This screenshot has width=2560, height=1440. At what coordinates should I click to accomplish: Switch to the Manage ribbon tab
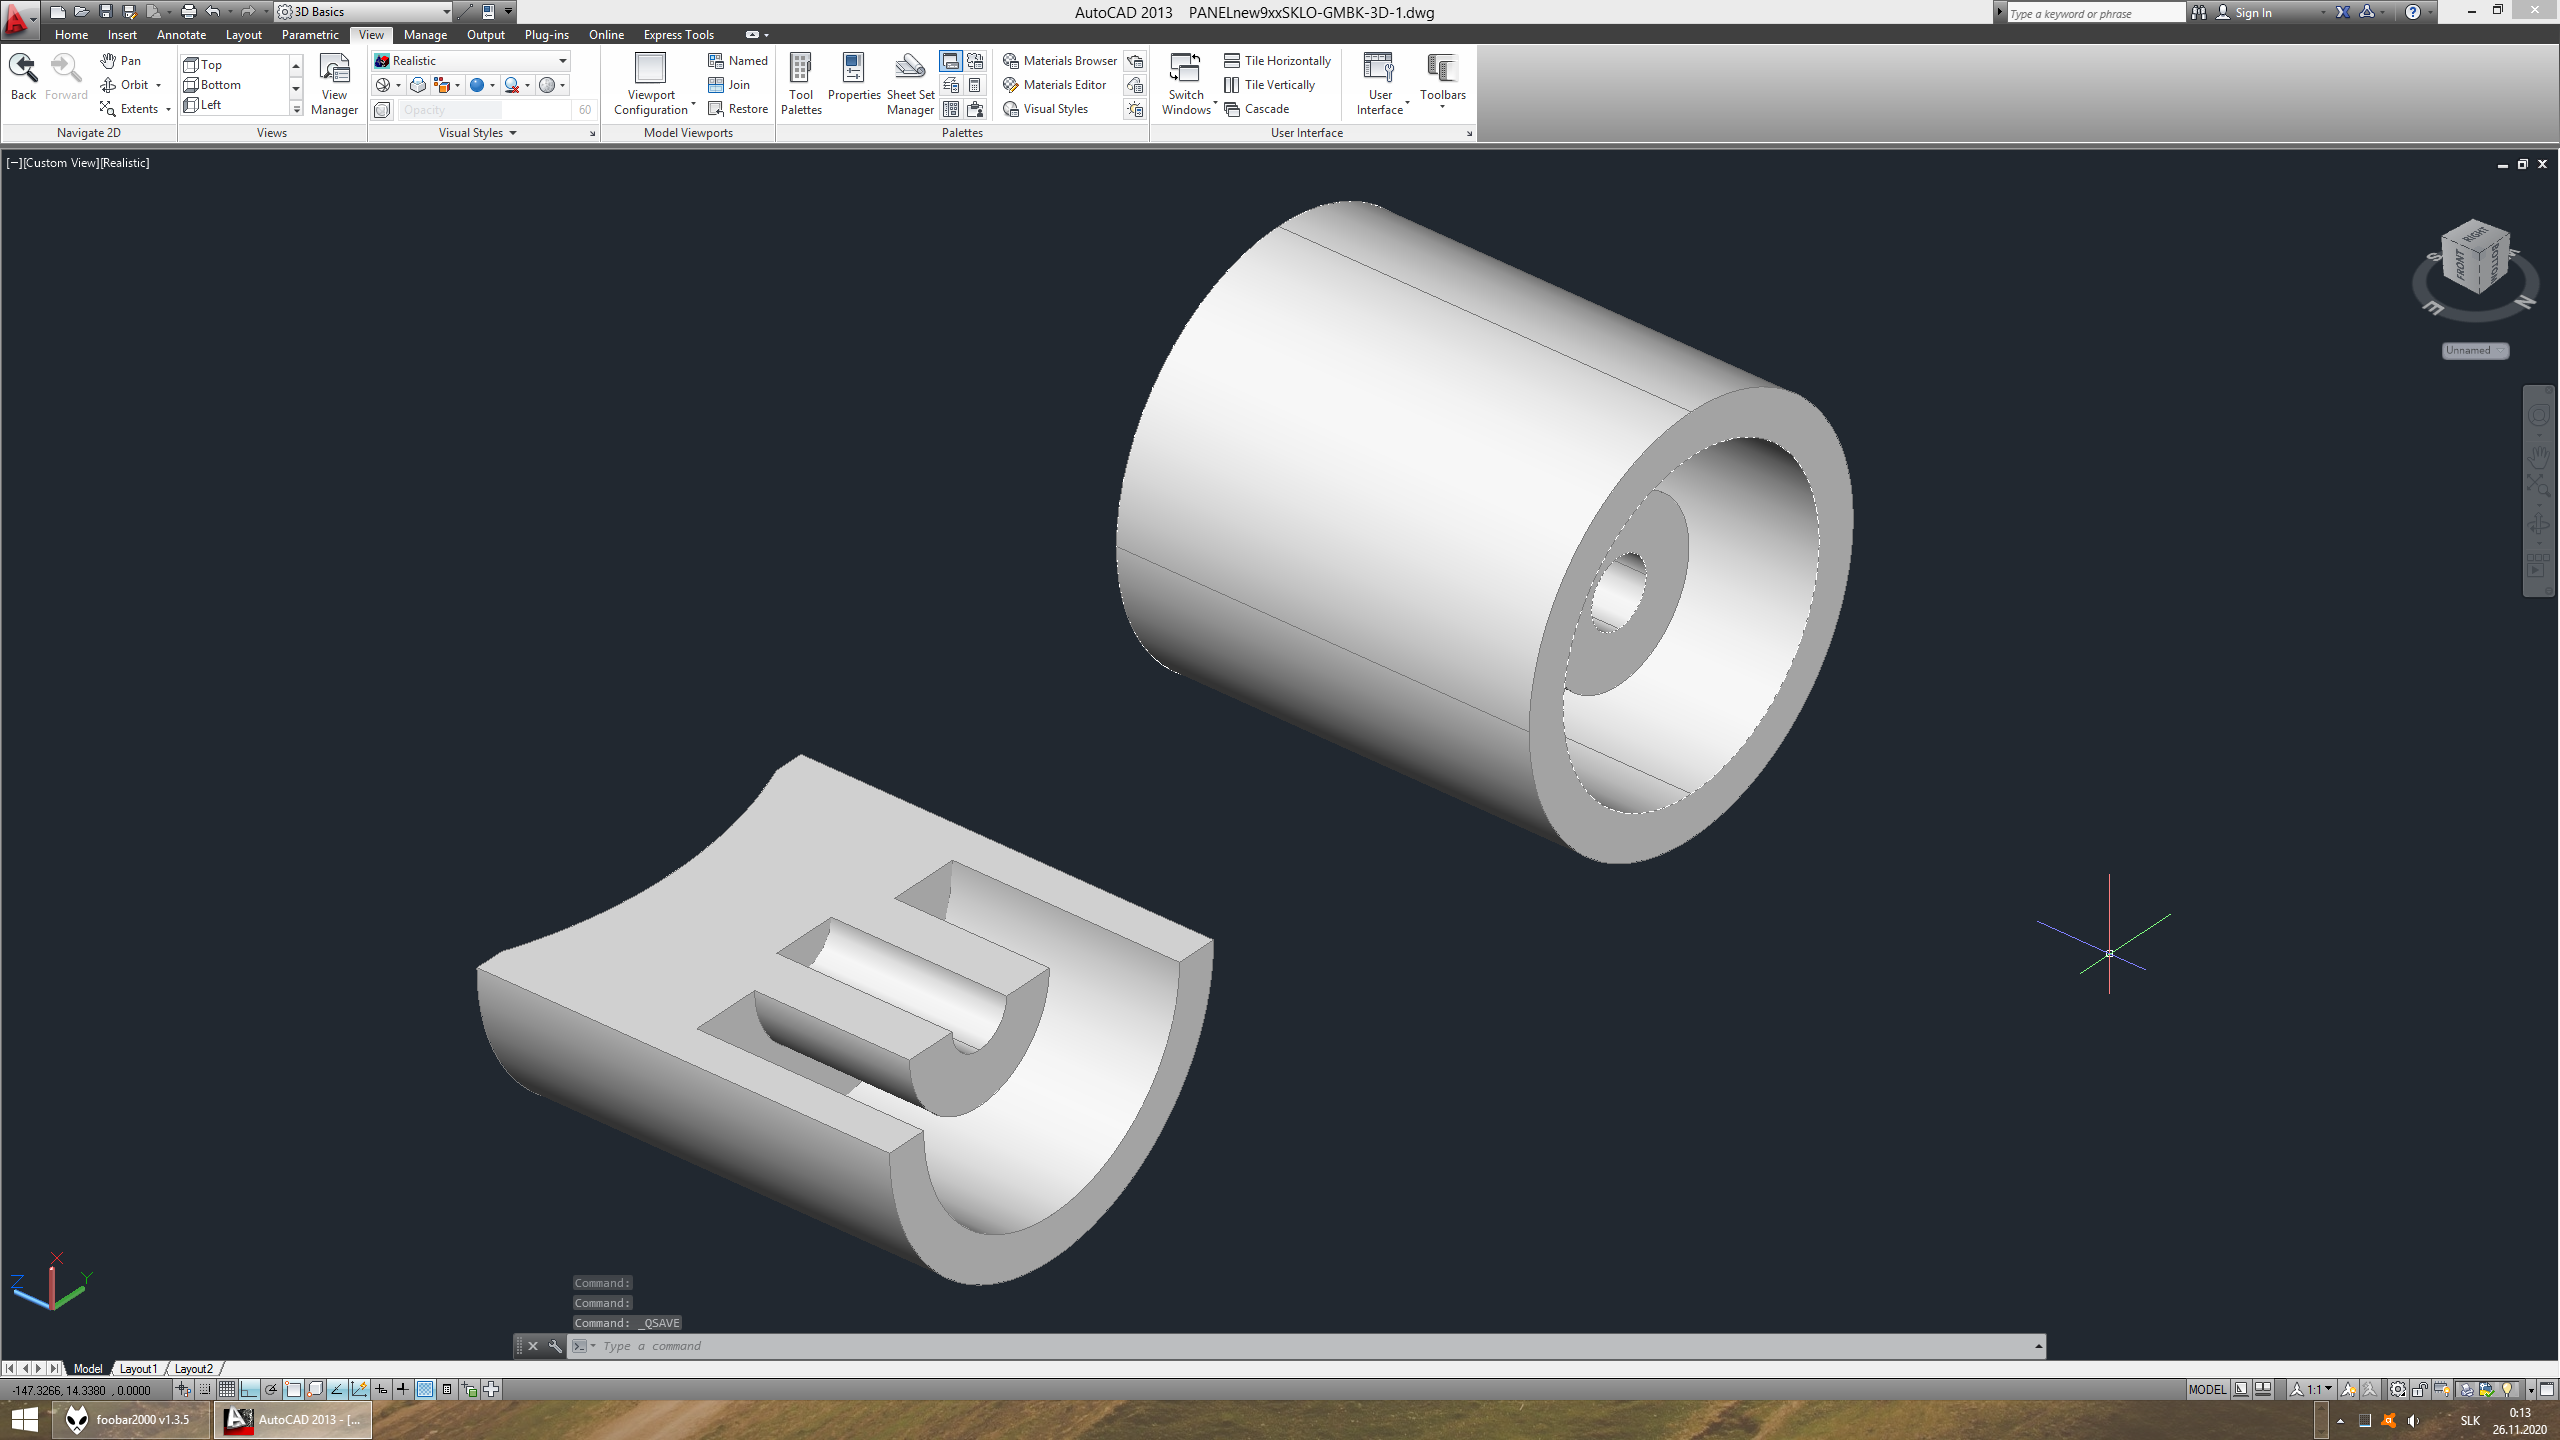[425, 35]
